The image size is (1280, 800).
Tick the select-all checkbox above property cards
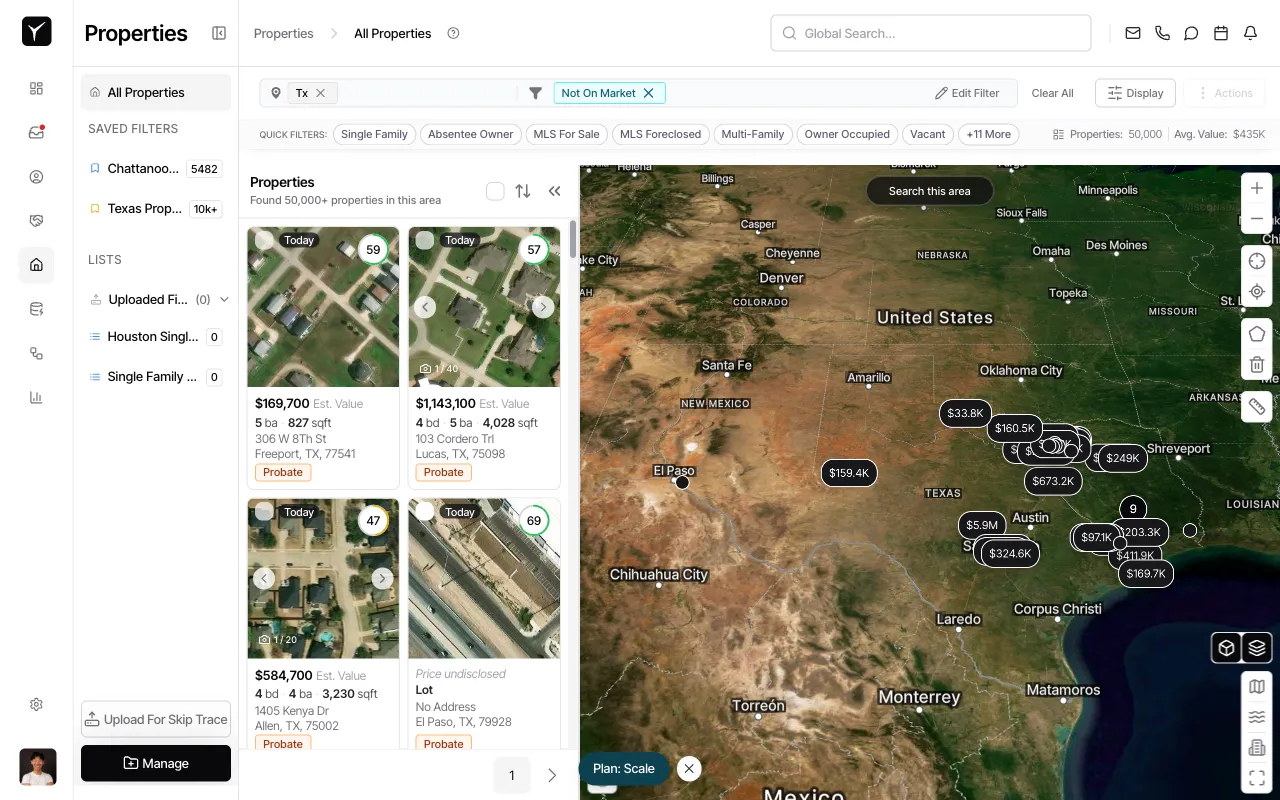click(x=495, y=190)
